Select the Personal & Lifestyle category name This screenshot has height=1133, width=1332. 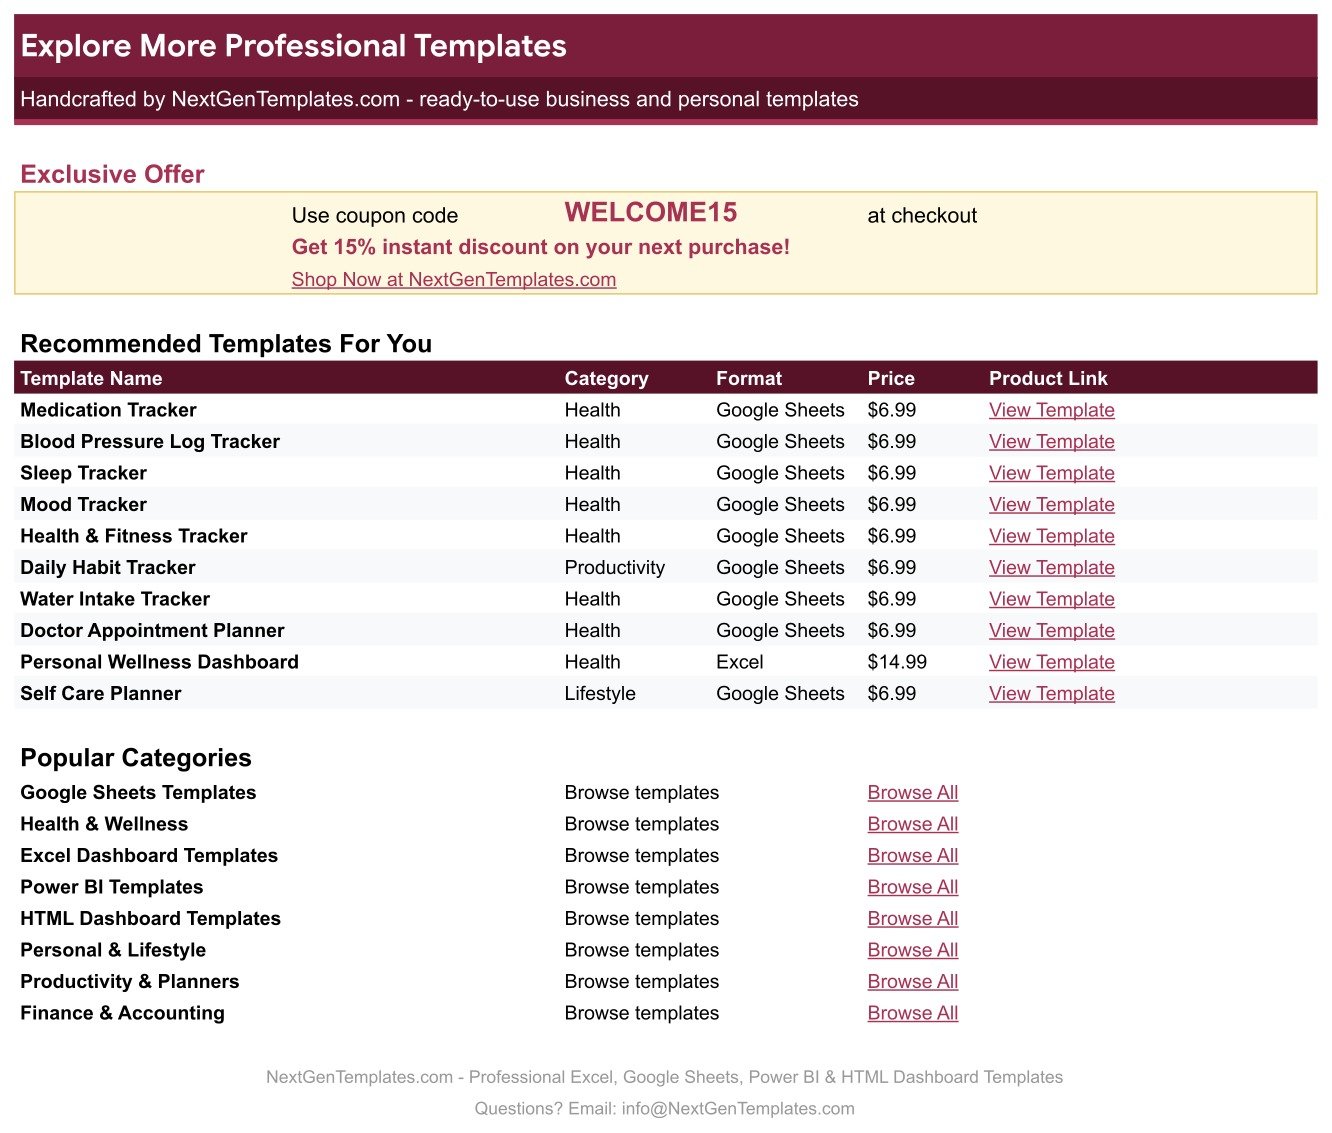click(113, 950)
